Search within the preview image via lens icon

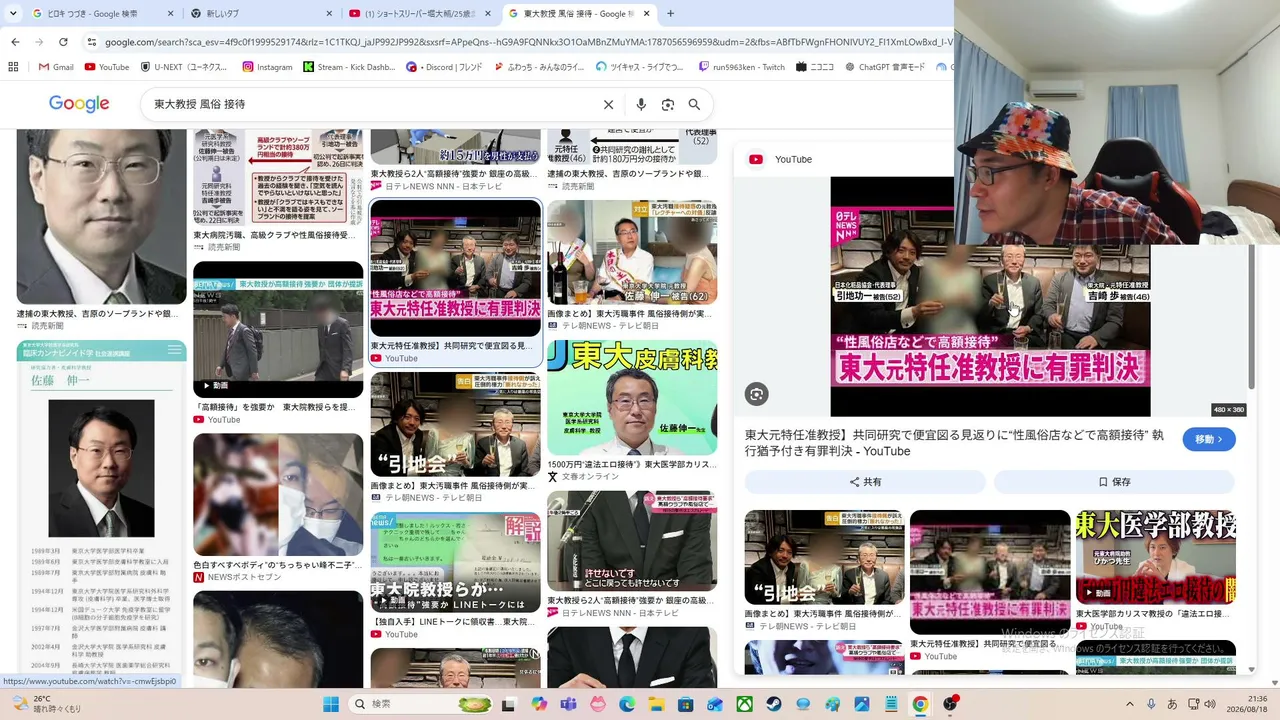pyautogui.click(x=756, y=394)
